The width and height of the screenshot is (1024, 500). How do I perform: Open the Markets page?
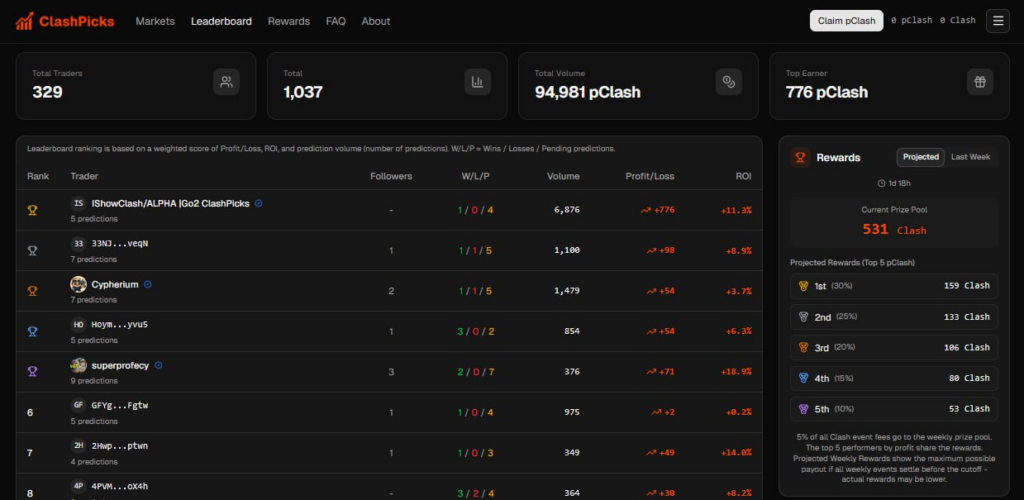[155, 21]
